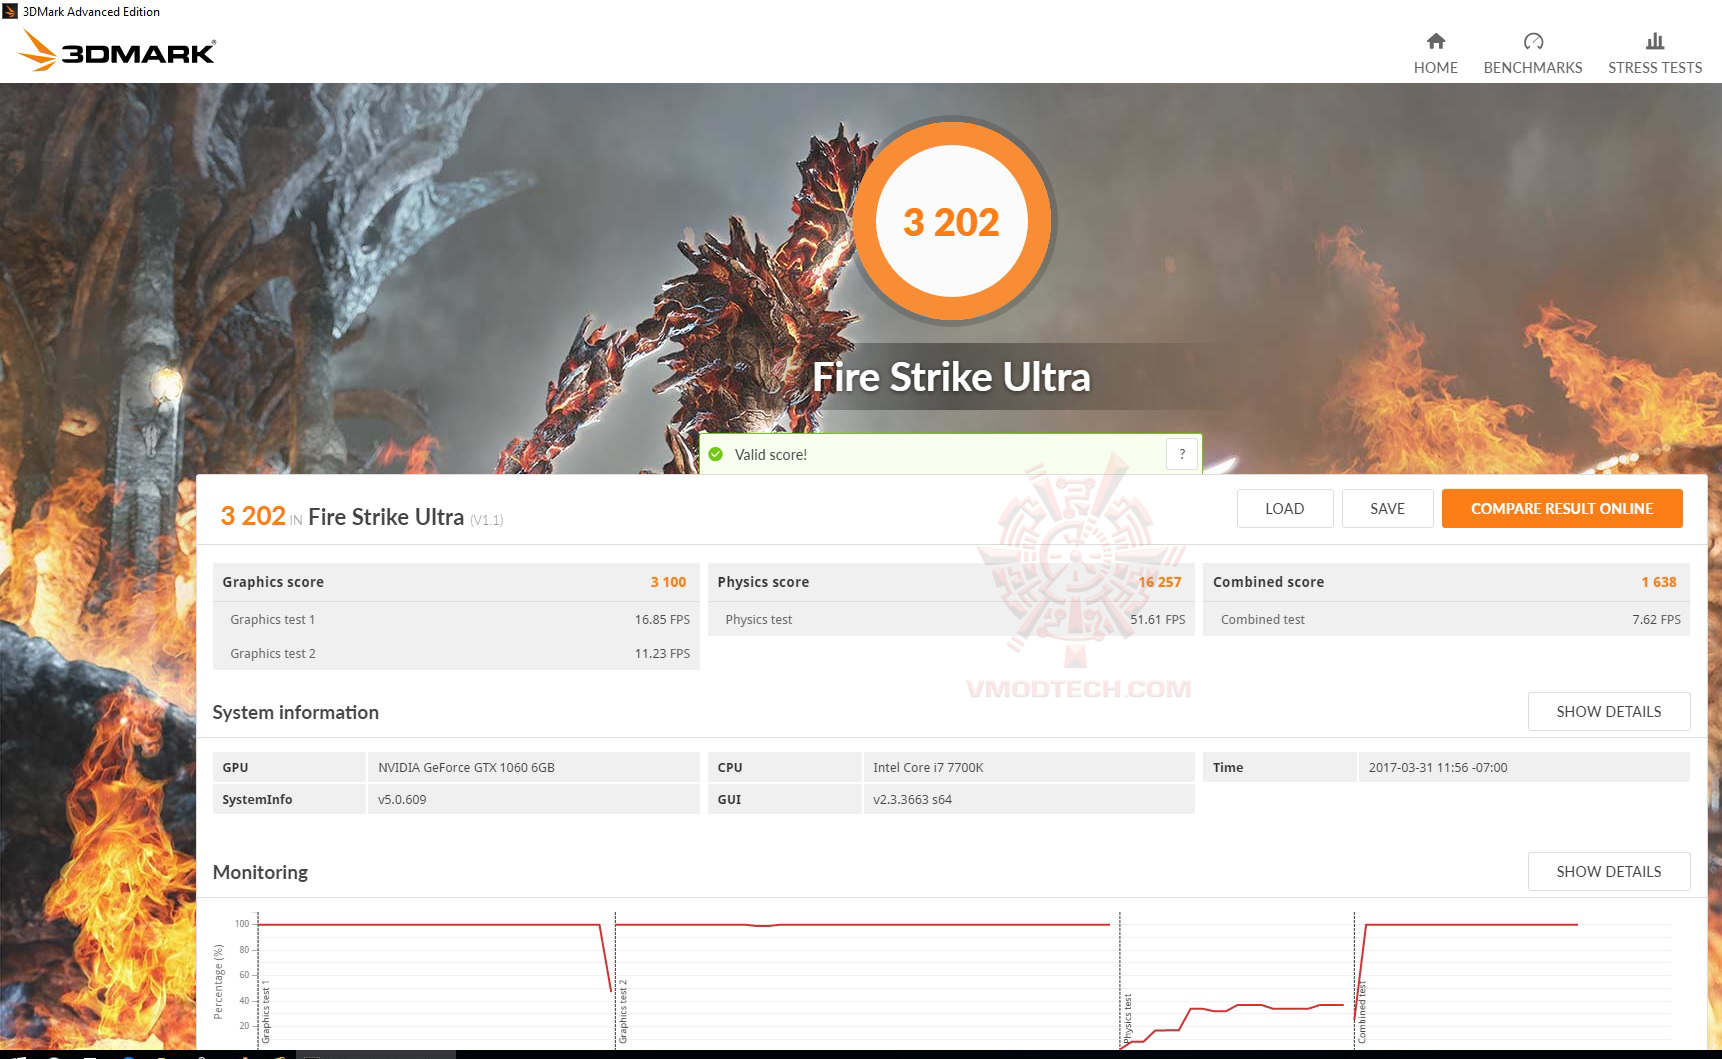Image resolution: width=1722 pixels, height=1059 pixels.
Task: Click the 'Physics test' marker in the monitoring chart
Action: point(1127,1019)
